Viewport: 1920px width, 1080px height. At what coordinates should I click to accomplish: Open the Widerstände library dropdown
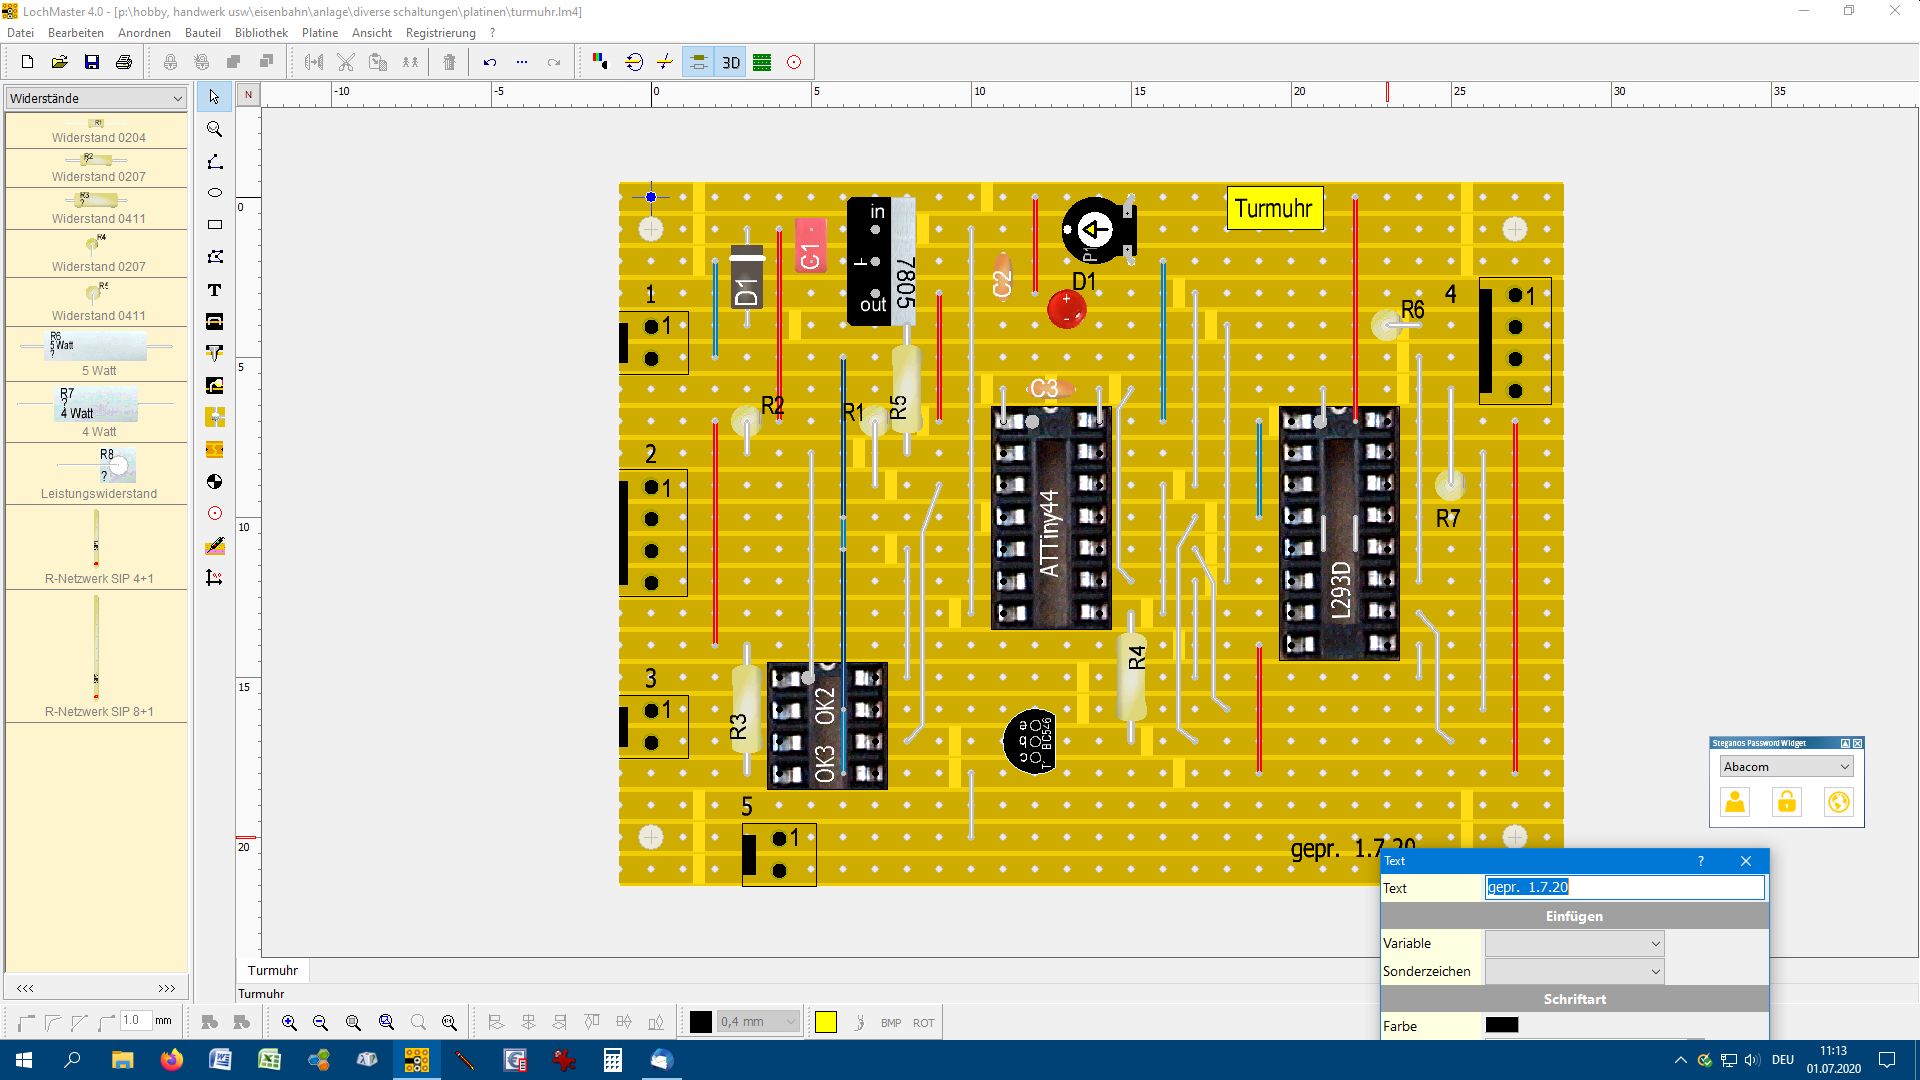(x=96, y=98)
